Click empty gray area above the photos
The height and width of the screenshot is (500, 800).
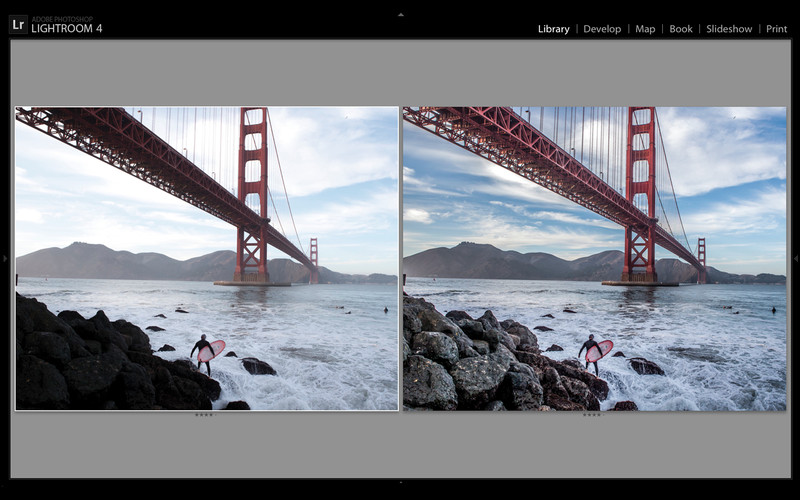pyautogui.click(x=400, y=72)
